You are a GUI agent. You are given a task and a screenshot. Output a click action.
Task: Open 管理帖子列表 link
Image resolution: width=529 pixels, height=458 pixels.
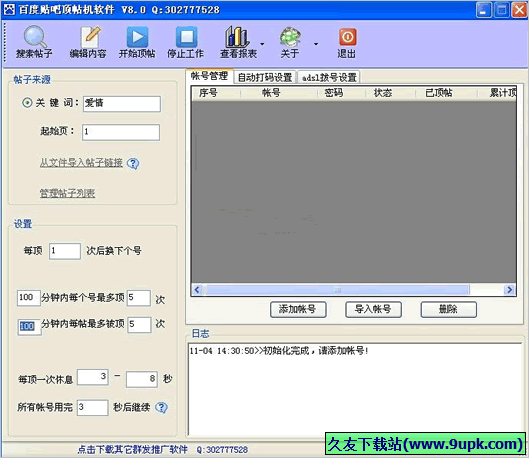67,193
